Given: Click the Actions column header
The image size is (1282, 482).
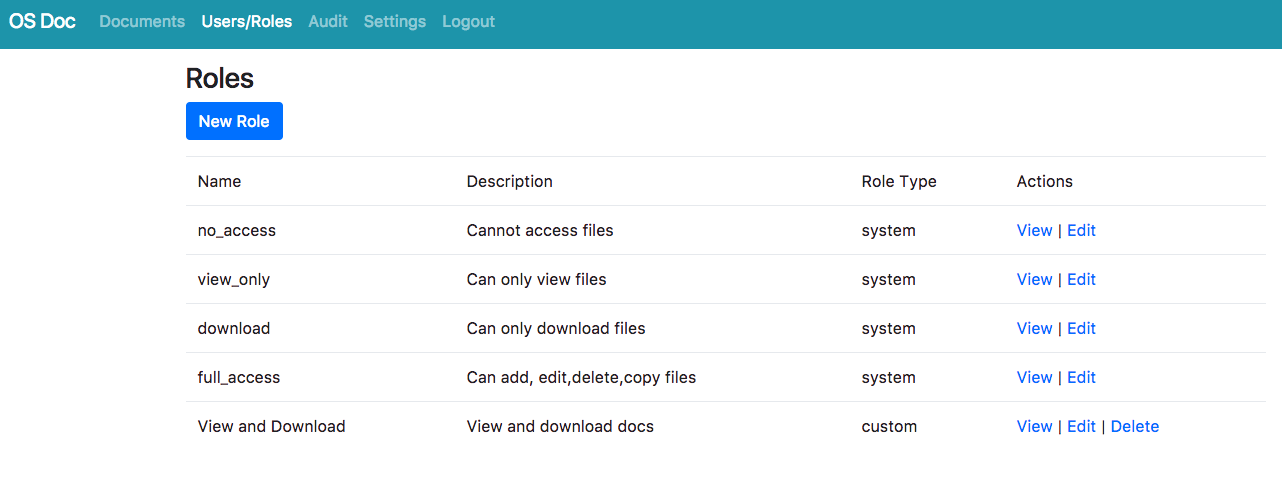Looking at the screenshot, I should coord(1045,181).
